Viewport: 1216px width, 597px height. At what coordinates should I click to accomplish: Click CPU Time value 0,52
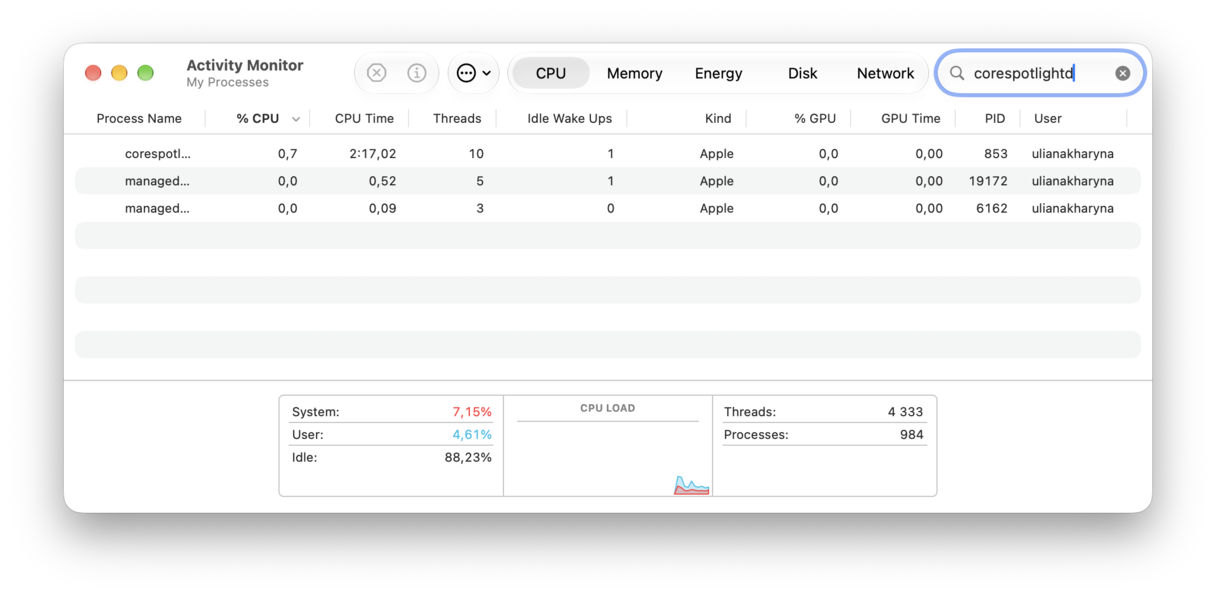pyautogui.click(x=382, y=181)
